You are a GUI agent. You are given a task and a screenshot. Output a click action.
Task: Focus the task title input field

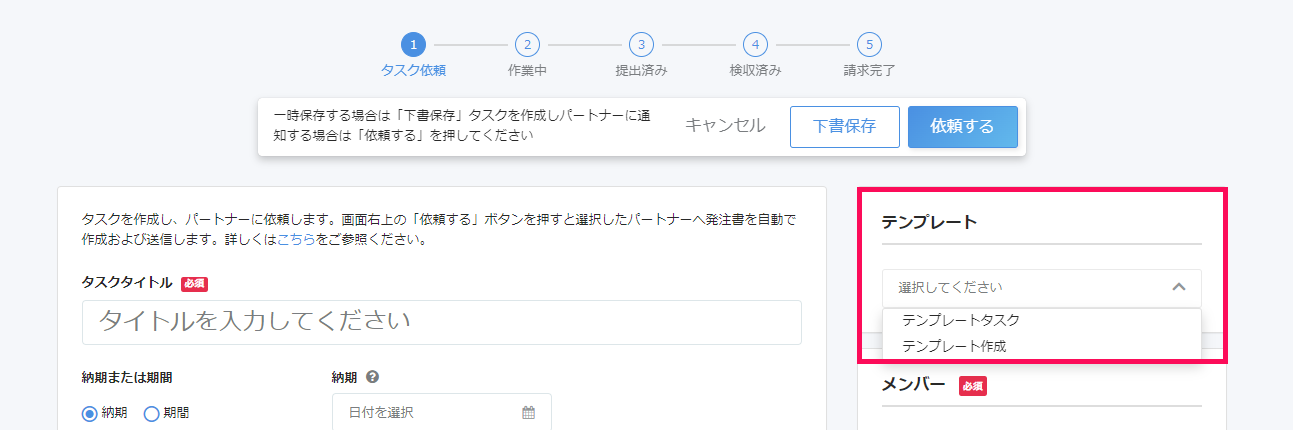[x=441, y=322]
